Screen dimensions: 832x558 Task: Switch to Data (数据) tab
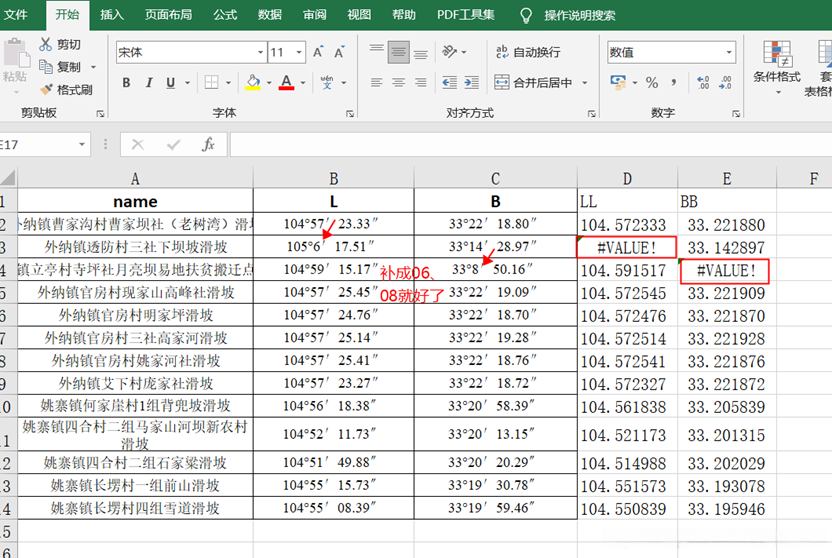(x=270, y=15)
